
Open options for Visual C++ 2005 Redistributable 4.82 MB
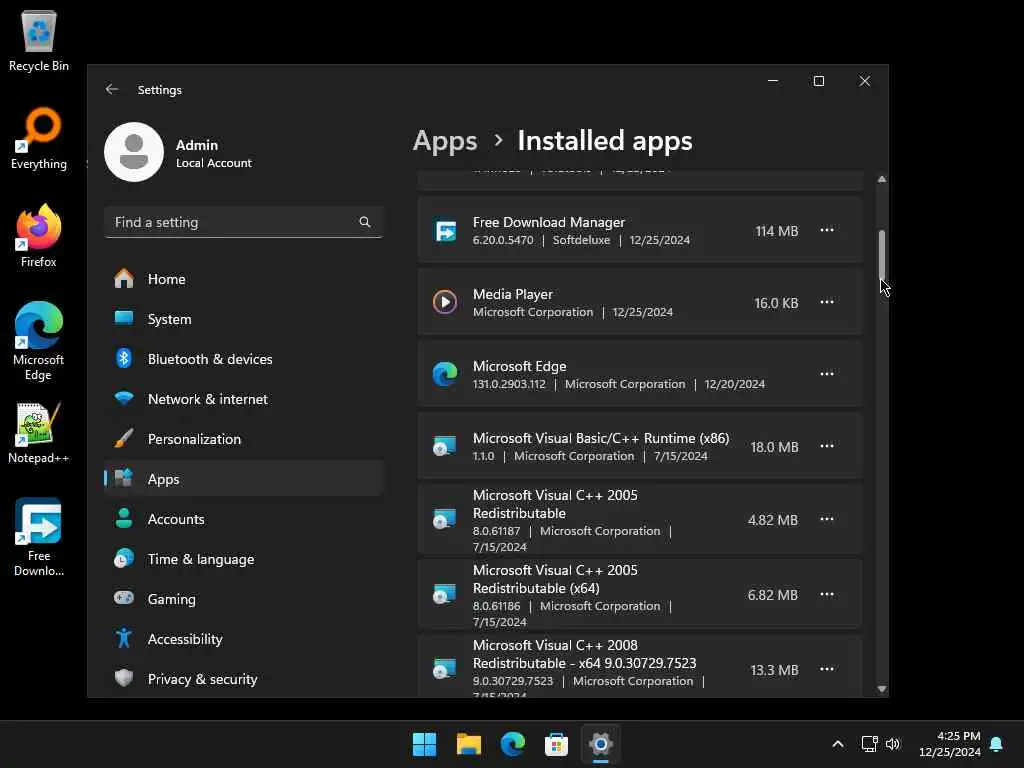[827, 519]
